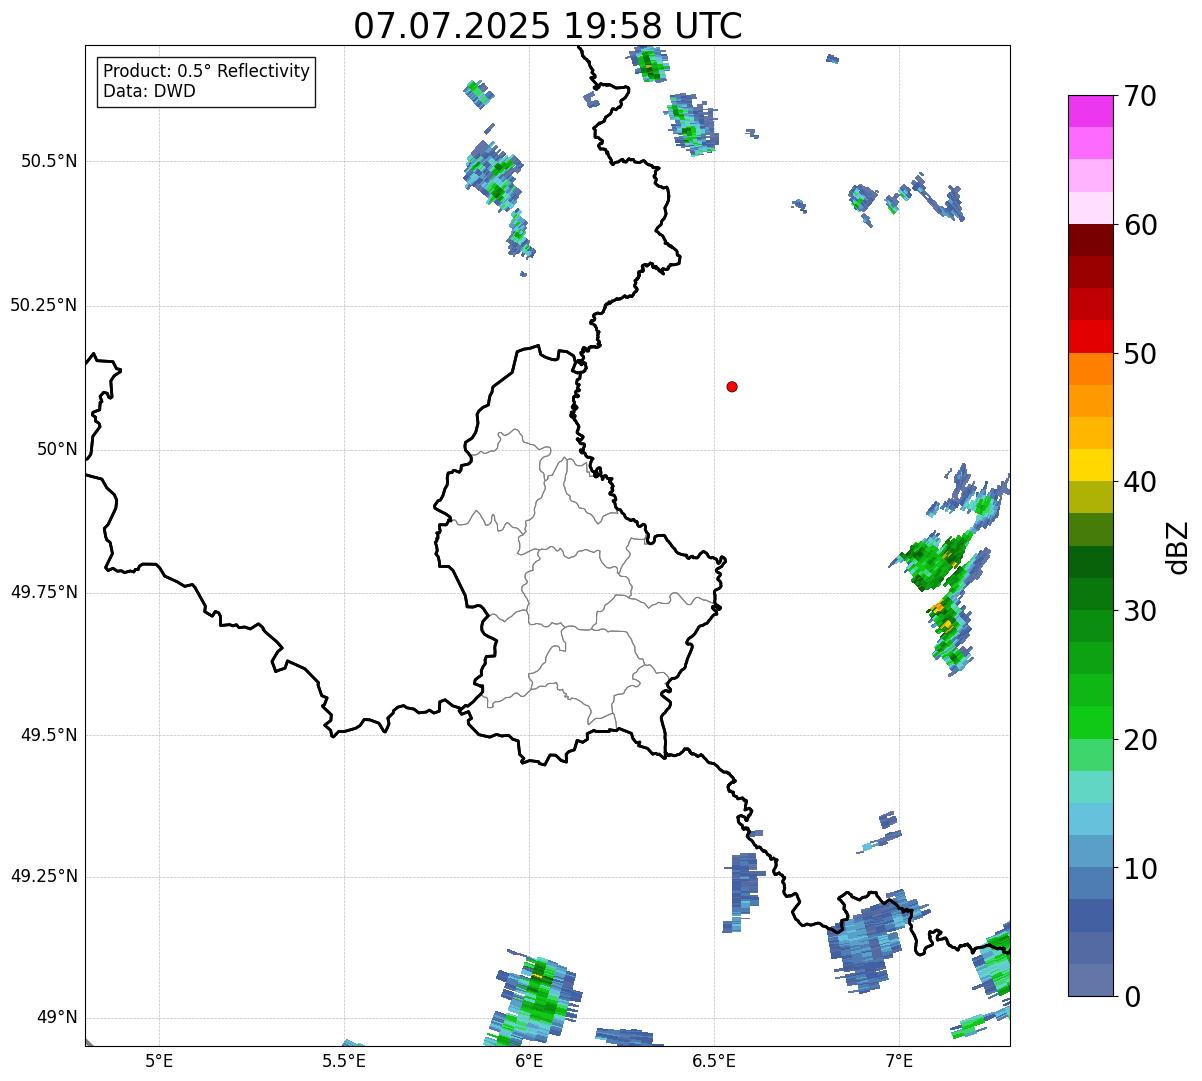The width and height of the screenshot is (1202, 1081).
Task: Click the colorbar tick label "10"
Action: (1140, 868)
